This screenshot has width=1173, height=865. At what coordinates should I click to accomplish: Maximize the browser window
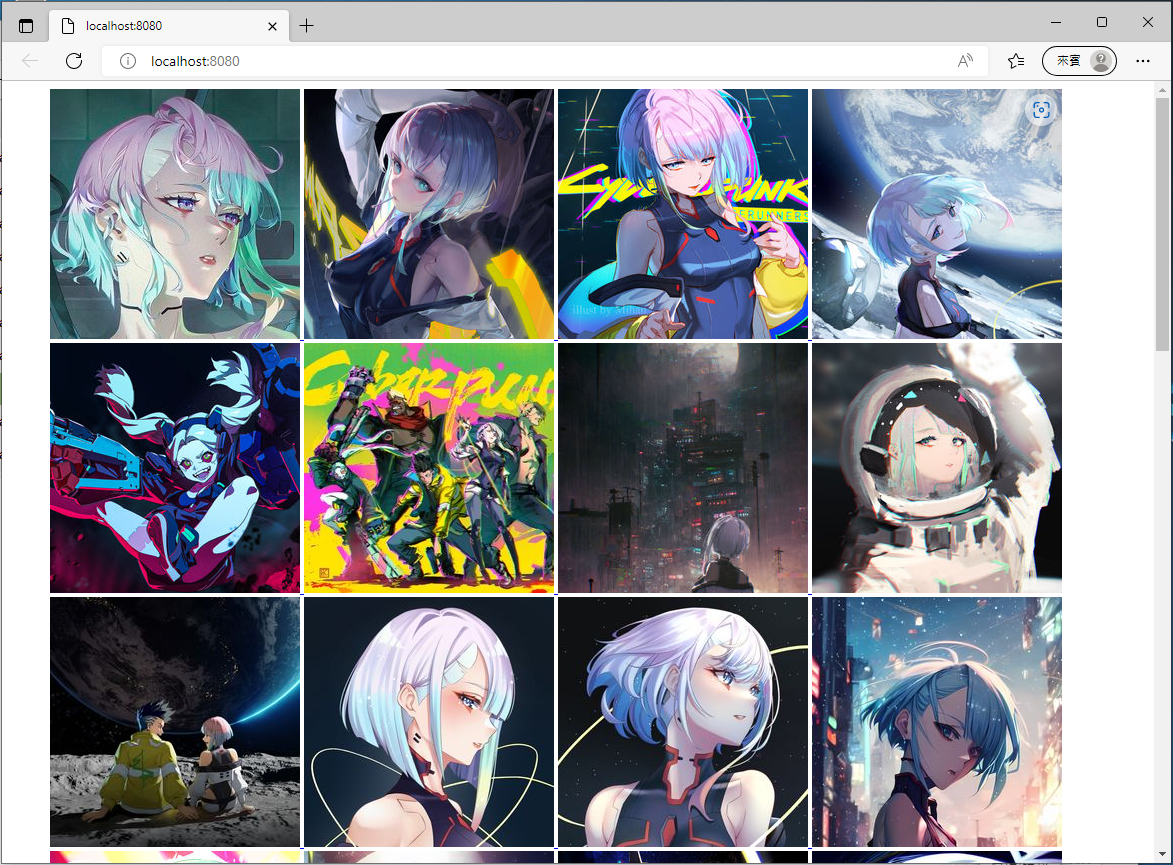(1102, 22)
